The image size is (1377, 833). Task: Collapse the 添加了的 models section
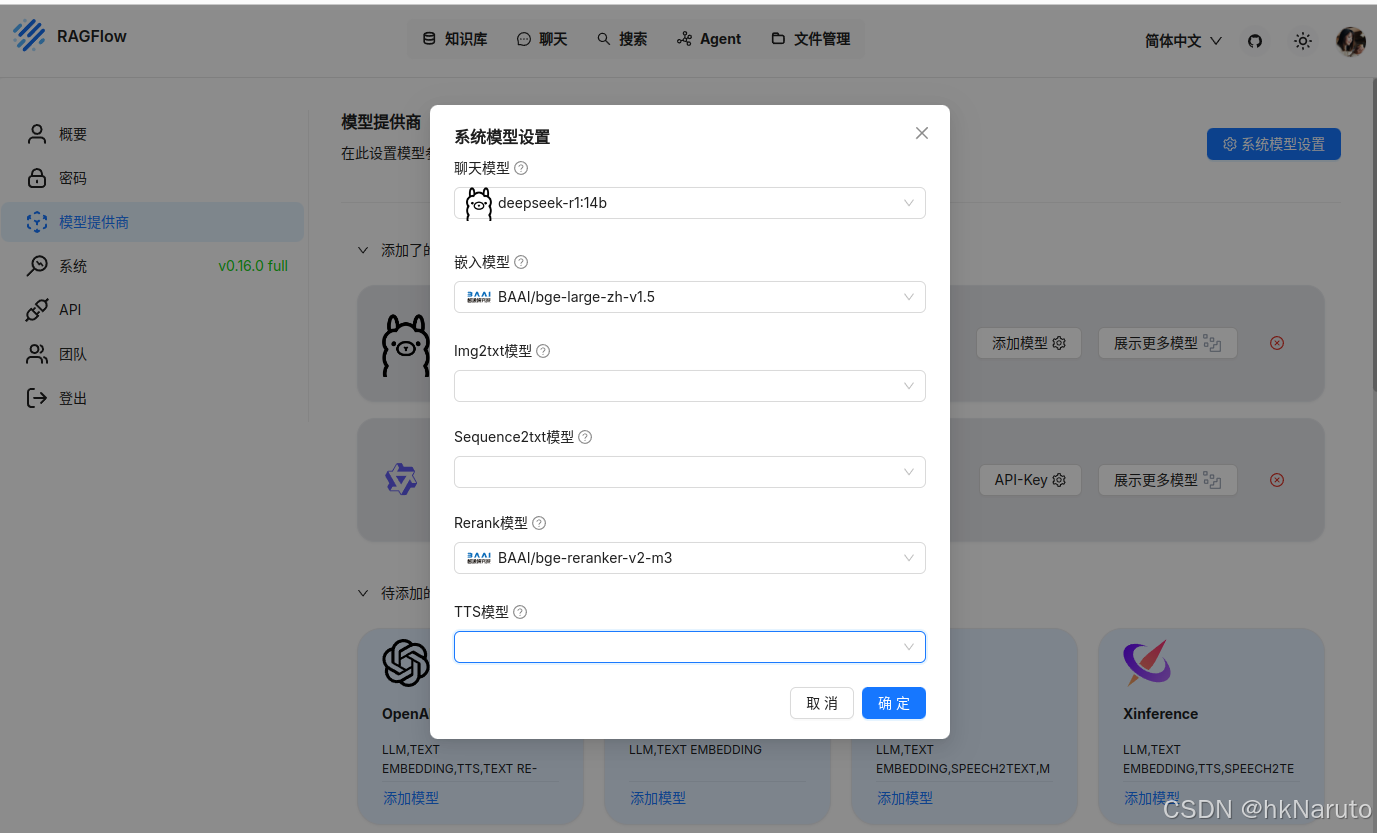pyautogui.click(x=363, y=250)
